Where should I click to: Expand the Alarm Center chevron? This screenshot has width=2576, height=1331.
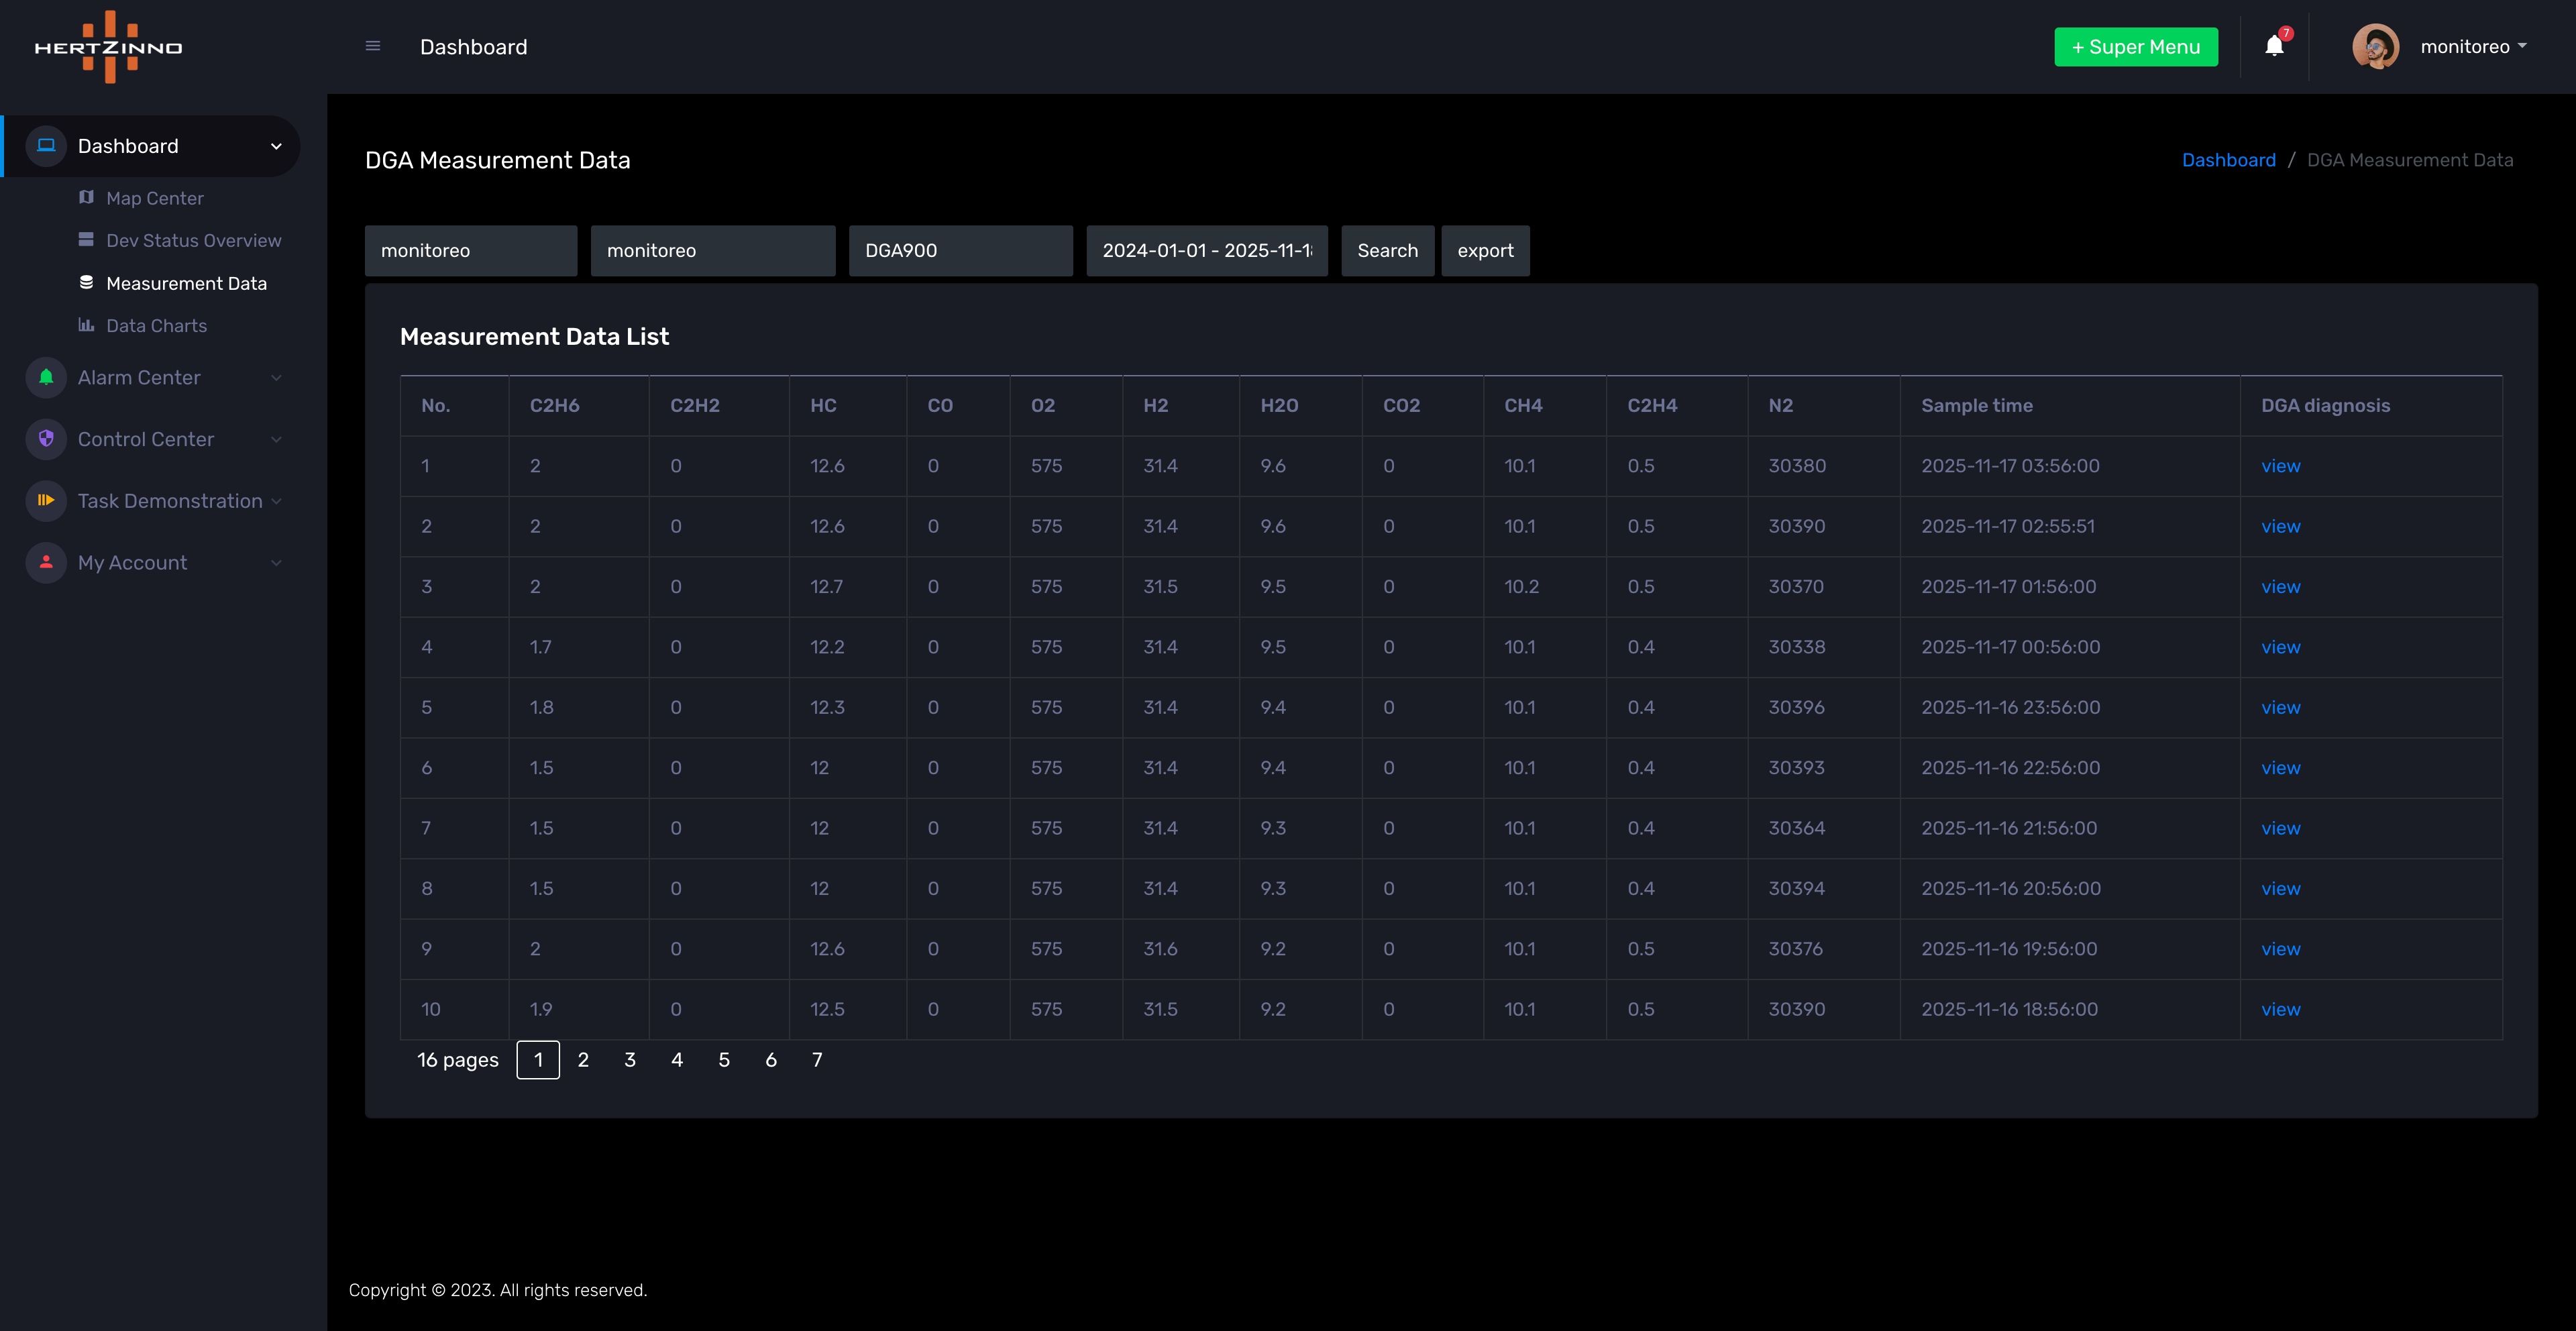(x=276, y=377)
